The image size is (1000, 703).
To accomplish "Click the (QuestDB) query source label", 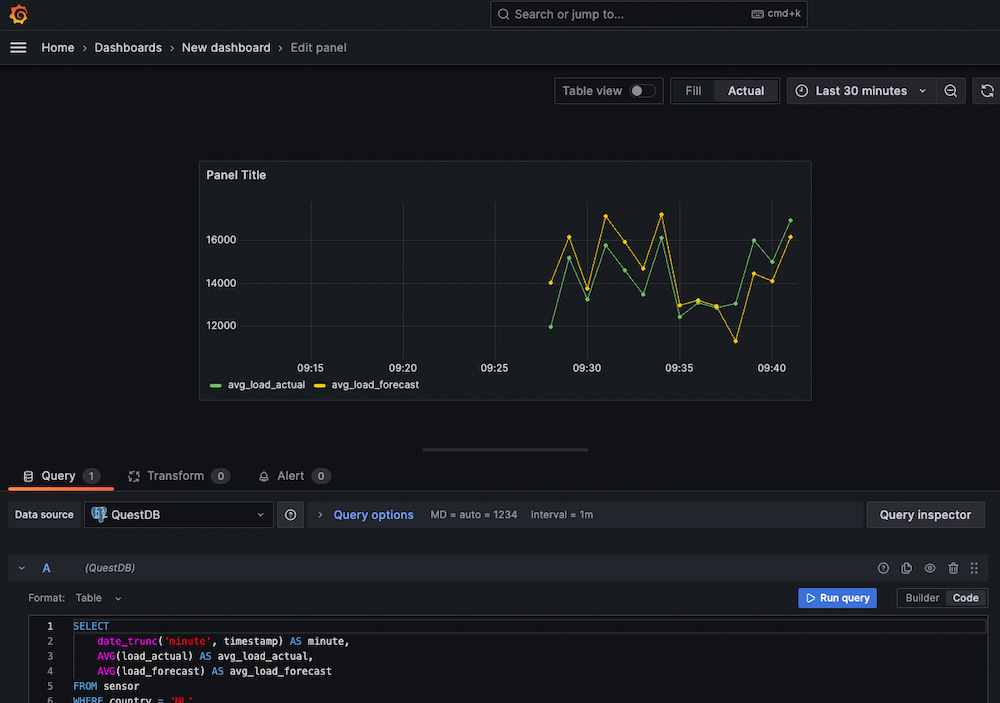I will click(x=110, y=568).
